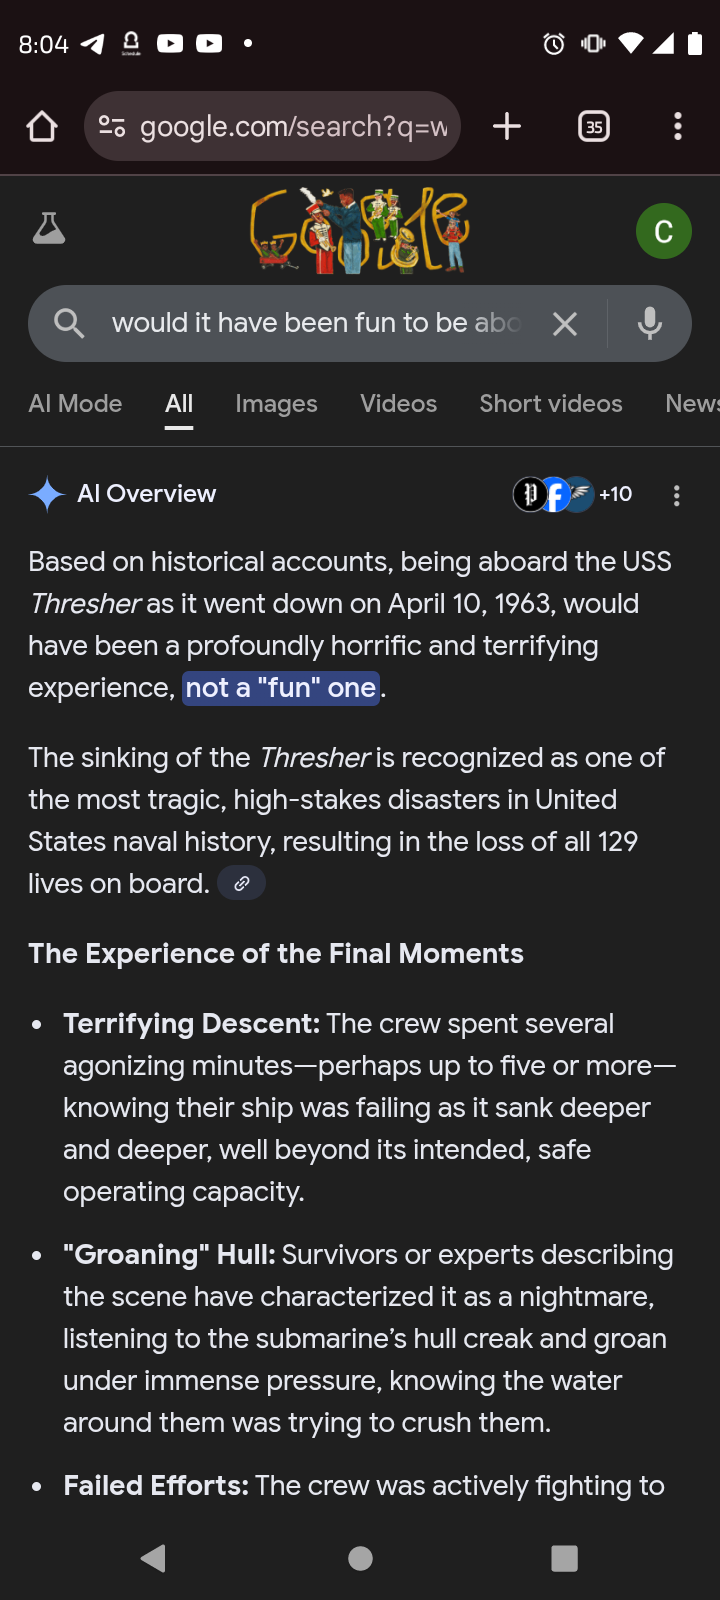Open Chrome three-dot overflow menu
Viewport: 720px width, 1600px height.
[678, 127]
